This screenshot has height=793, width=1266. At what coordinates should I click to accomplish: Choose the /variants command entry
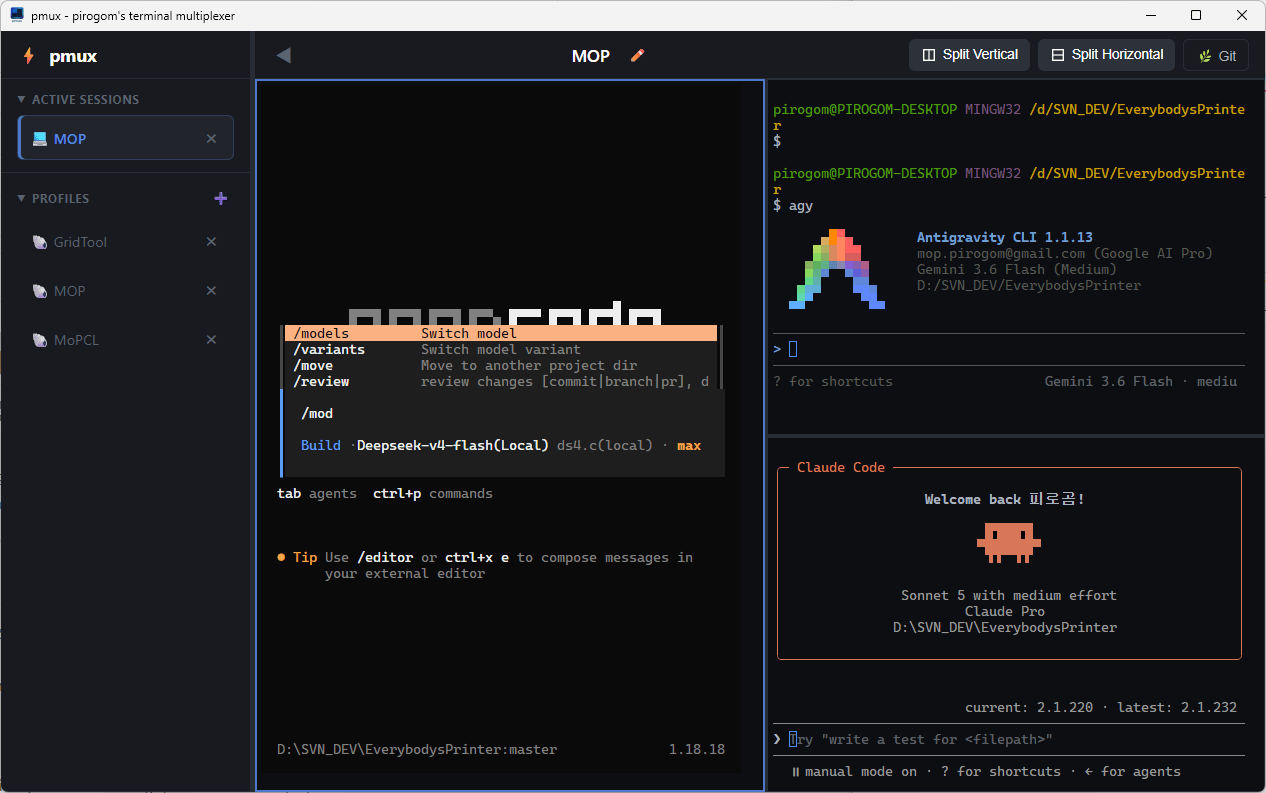click(x=501, y=349)
